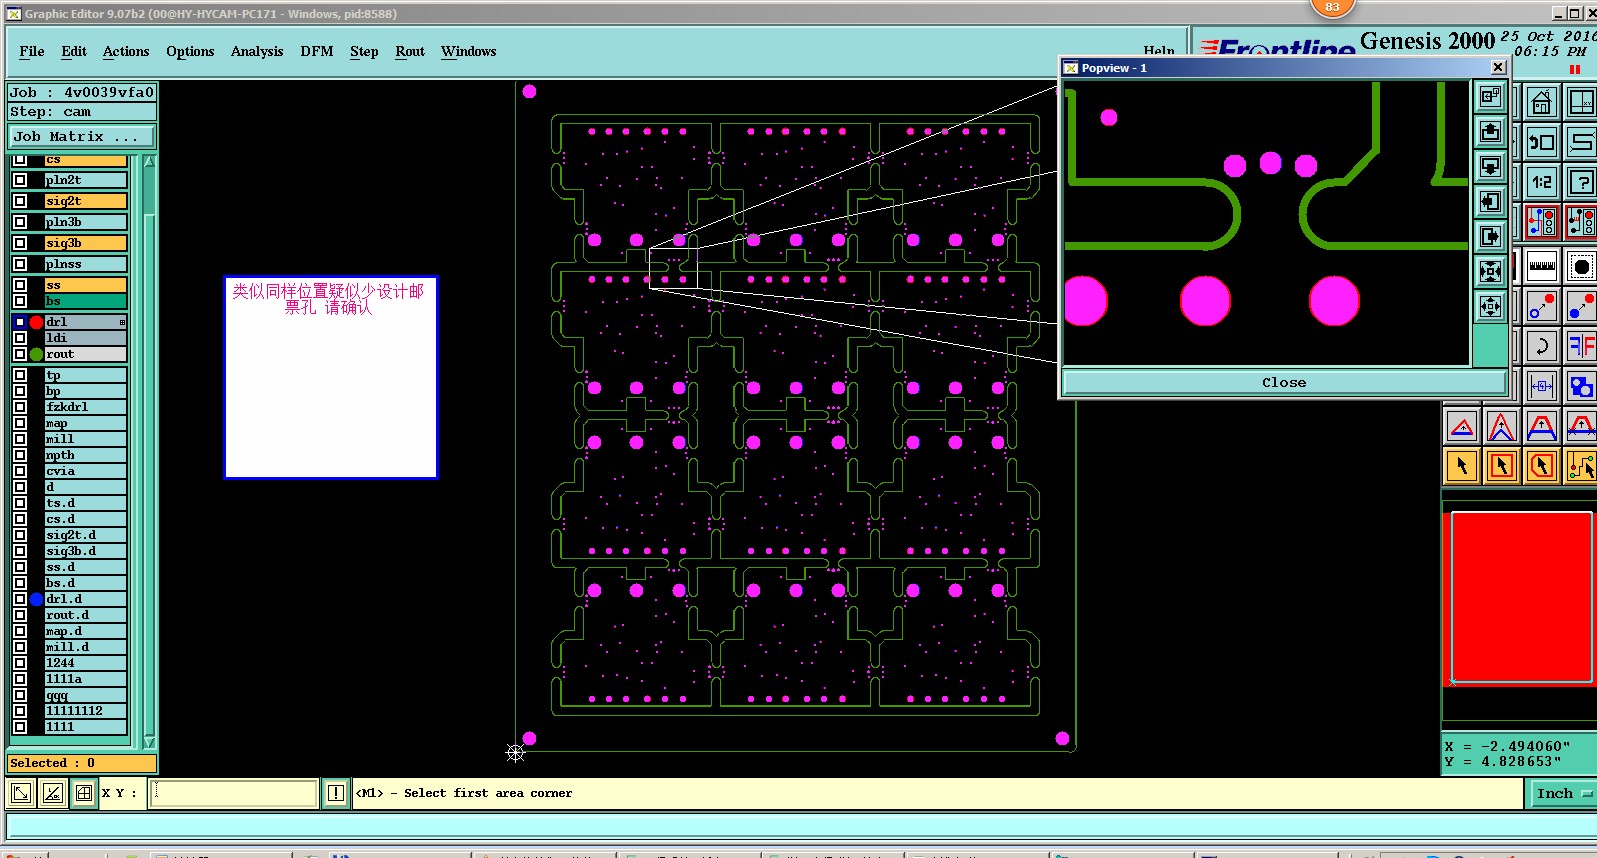
Task: Click the undo zoom icon
Action: tap(1541, 141)
